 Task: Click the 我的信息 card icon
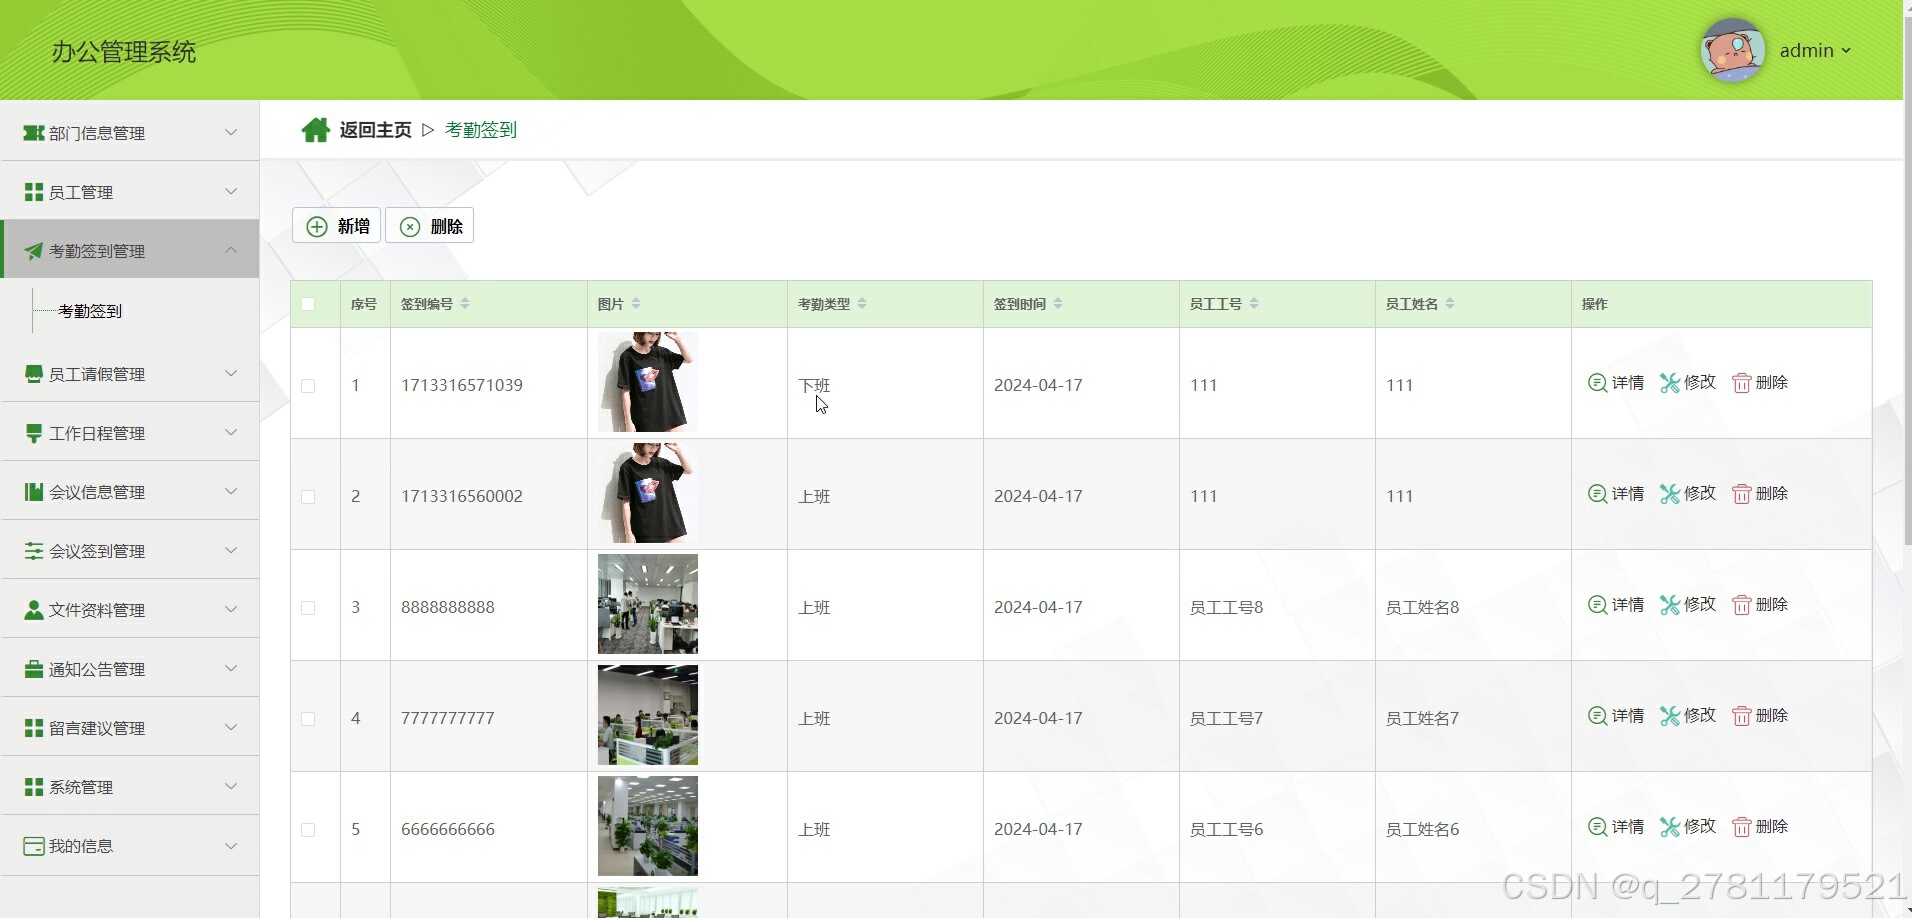[34, 846]
